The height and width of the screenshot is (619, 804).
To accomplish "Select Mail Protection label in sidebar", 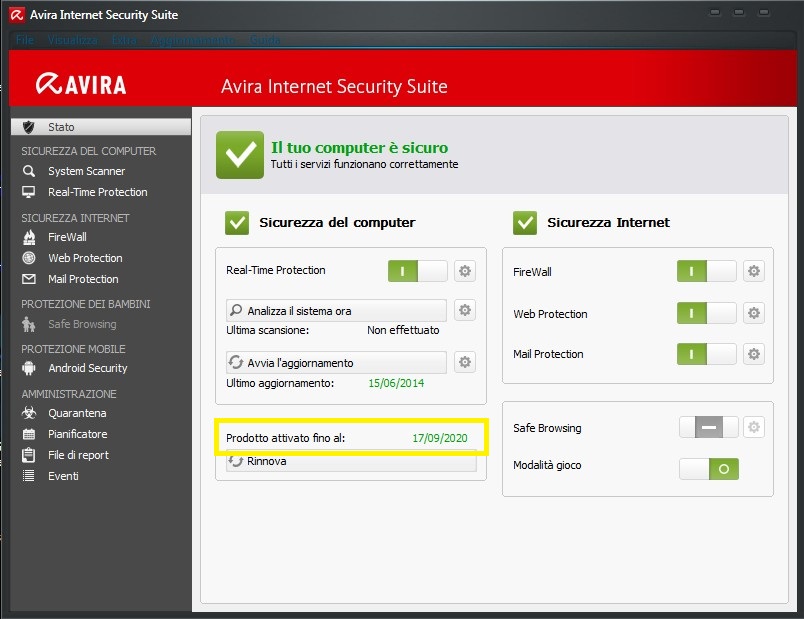I will pos(83,279).
